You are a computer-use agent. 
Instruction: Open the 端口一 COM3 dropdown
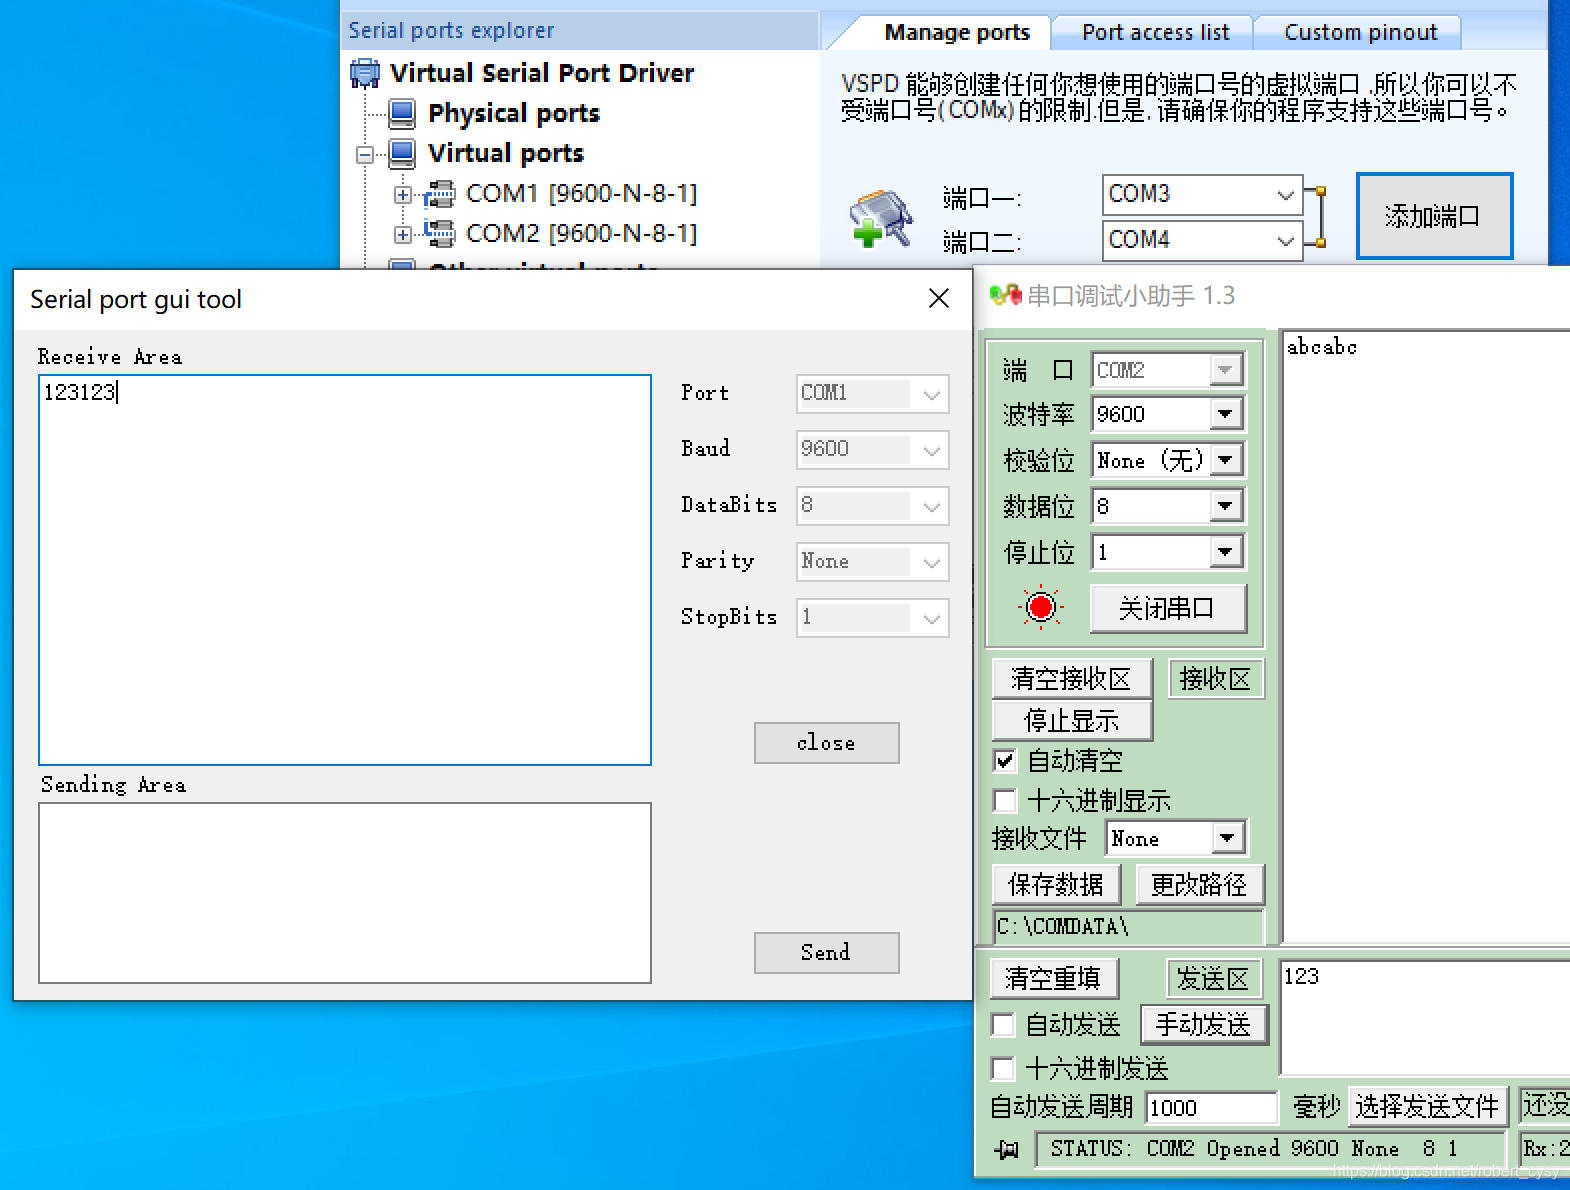tap(1286, 195)
